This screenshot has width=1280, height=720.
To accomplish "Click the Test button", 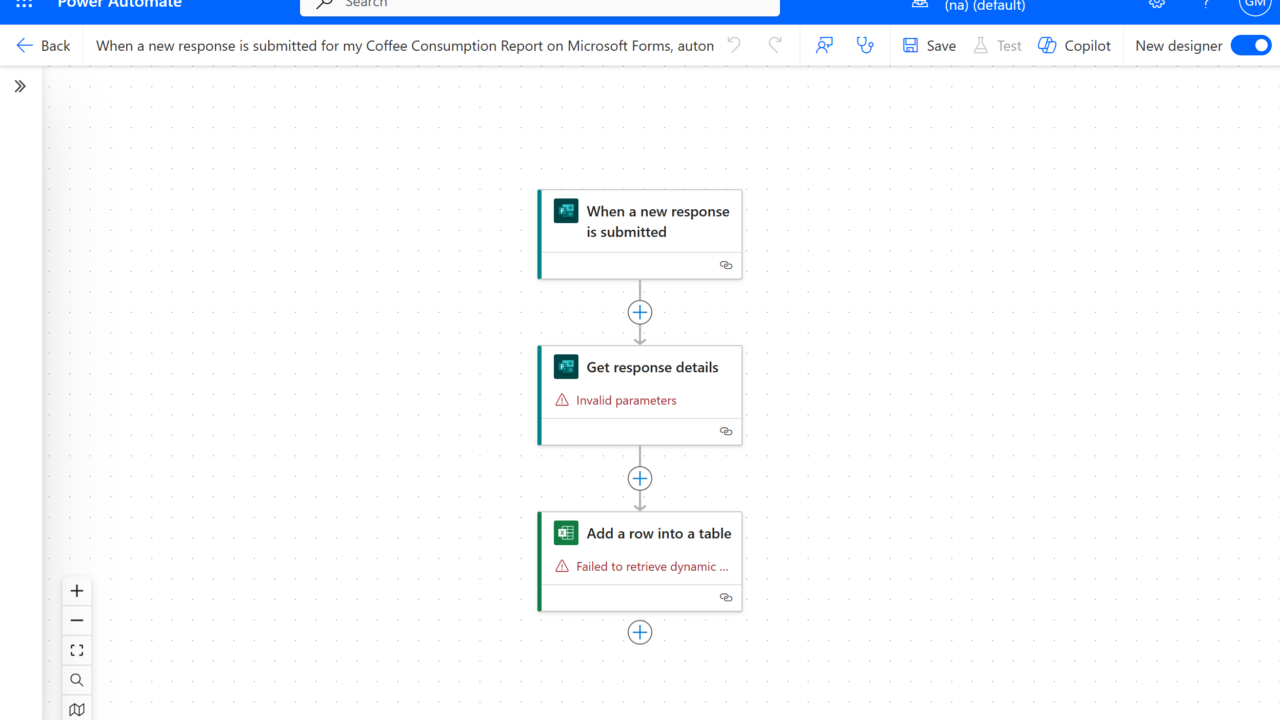I will 997,46.
